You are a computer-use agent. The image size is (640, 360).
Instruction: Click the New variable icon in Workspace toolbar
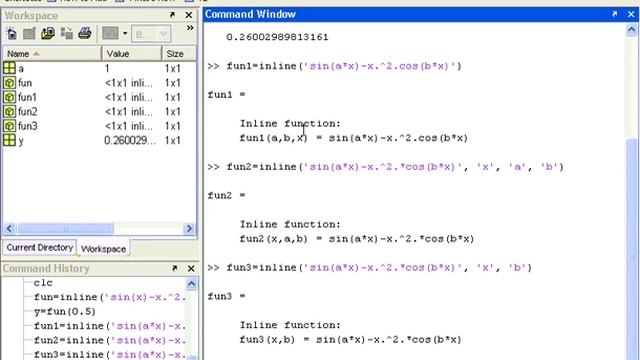coord(11,33)
